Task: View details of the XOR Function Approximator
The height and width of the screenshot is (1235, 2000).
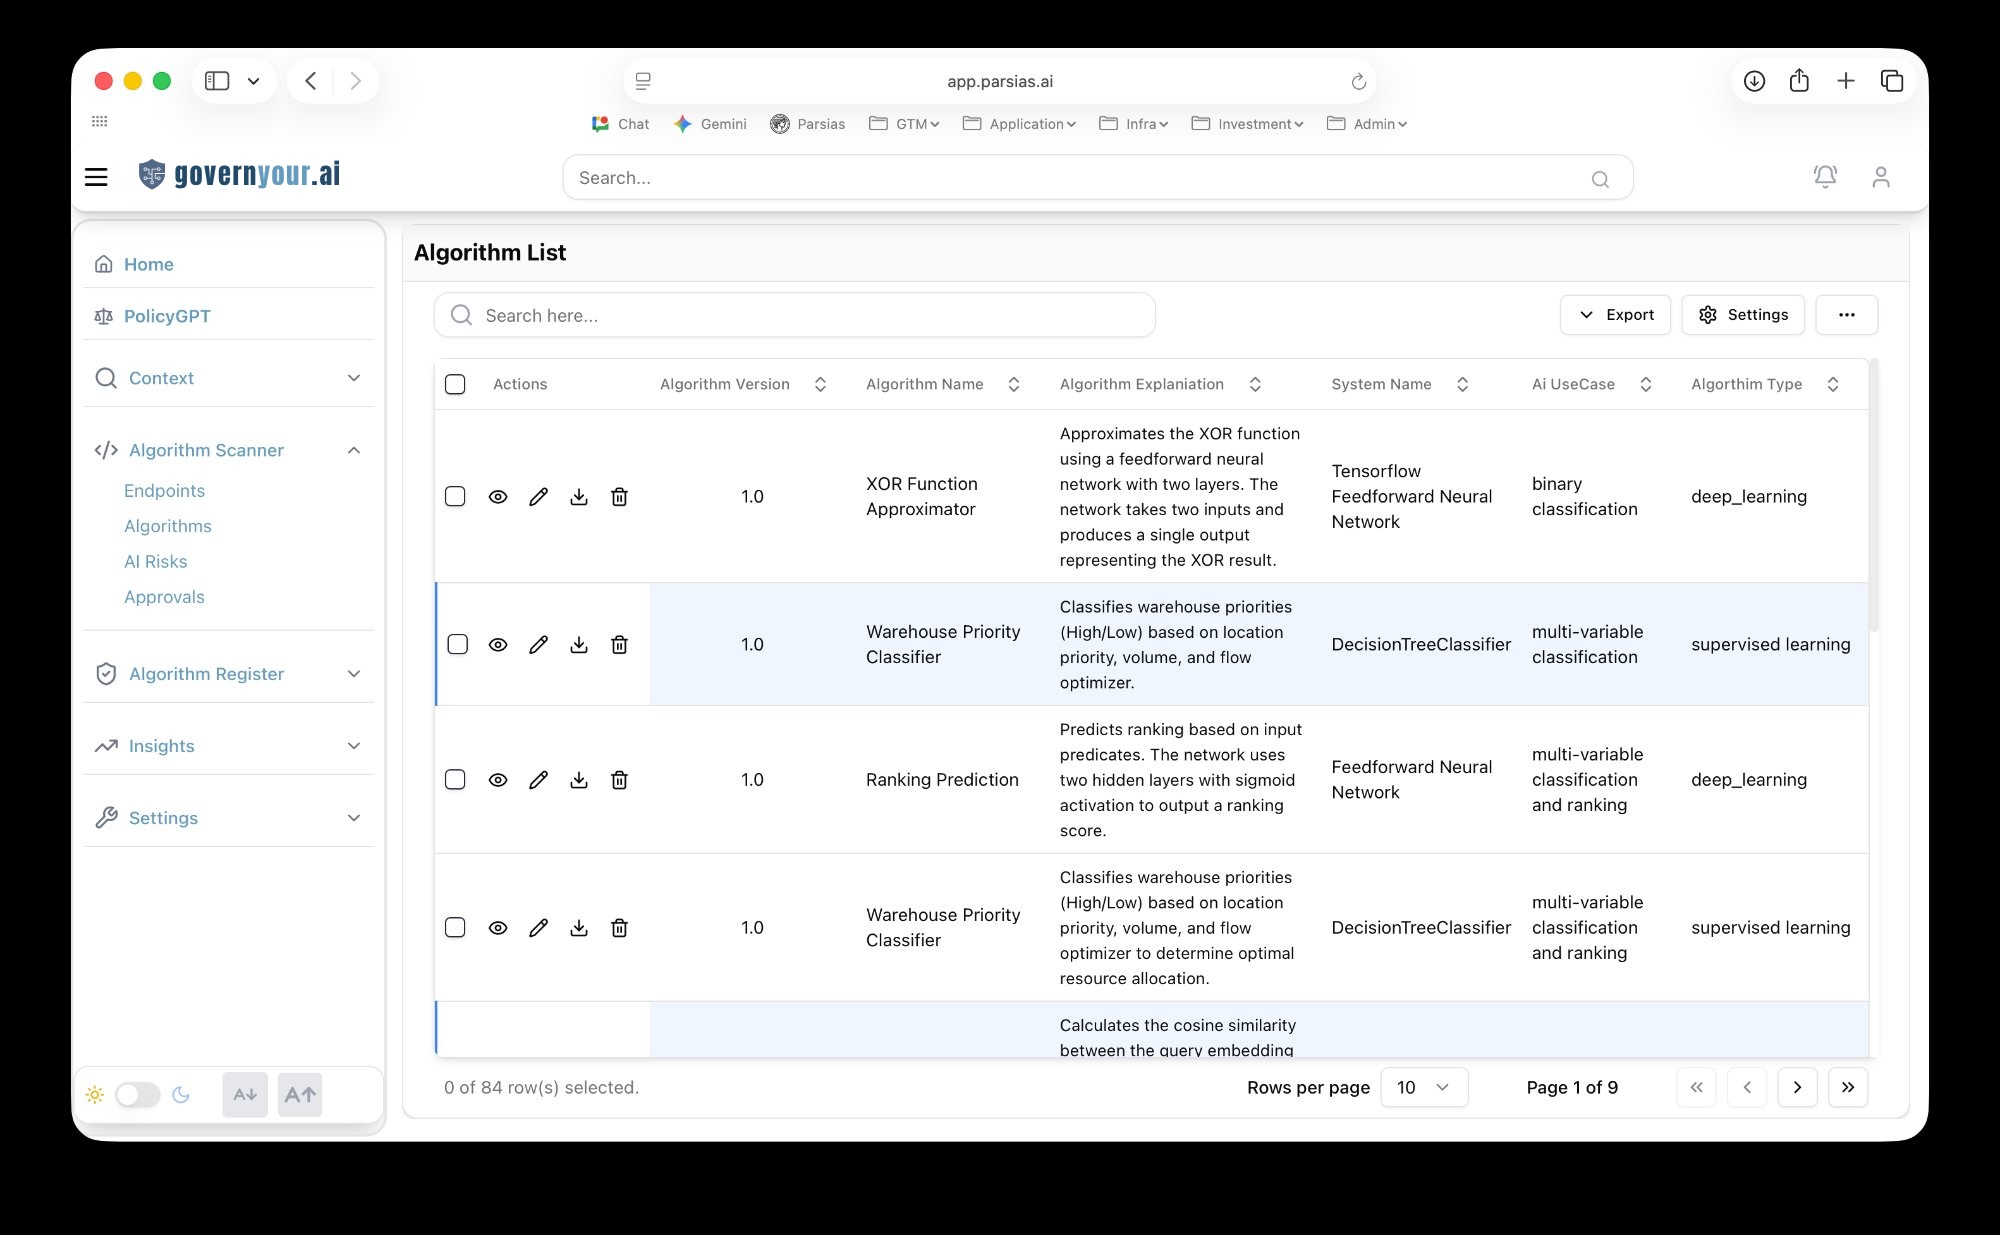Action: (498, 497)
